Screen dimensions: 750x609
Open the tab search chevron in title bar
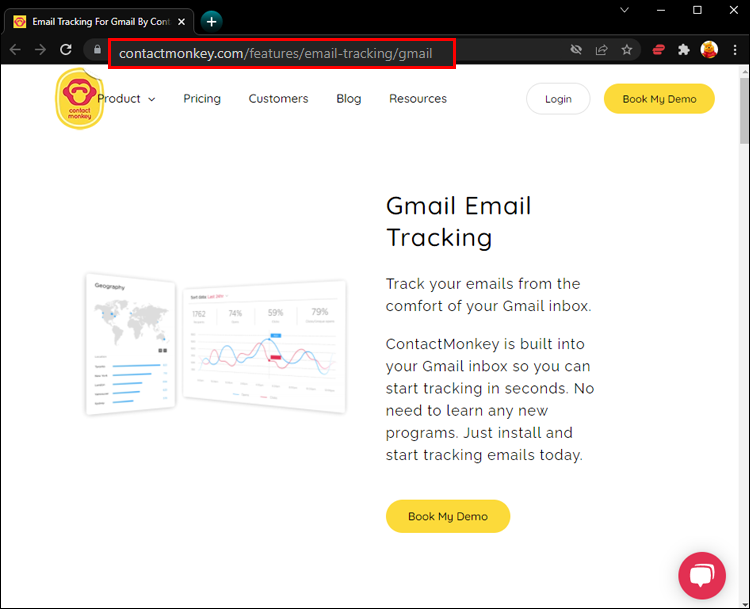tap(624, 10)
